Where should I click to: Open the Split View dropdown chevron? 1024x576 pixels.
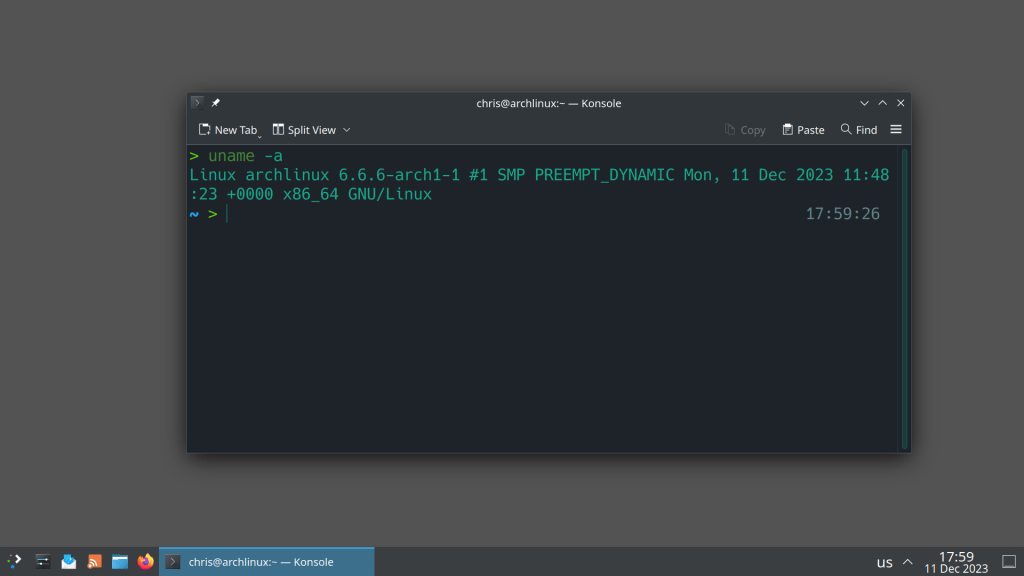pyautogui.click(x=347, y=130)
